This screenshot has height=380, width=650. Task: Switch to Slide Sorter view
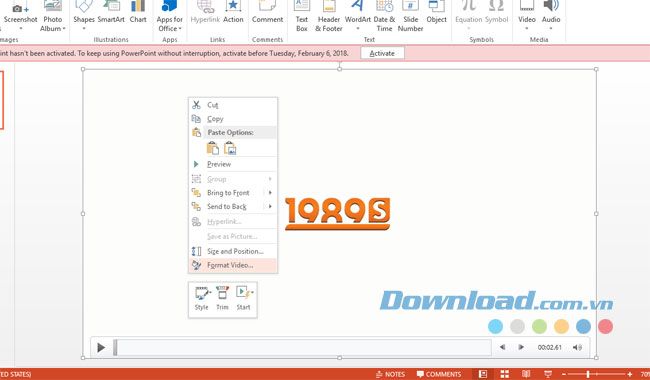pyautogui.click(x=504, y=374)
